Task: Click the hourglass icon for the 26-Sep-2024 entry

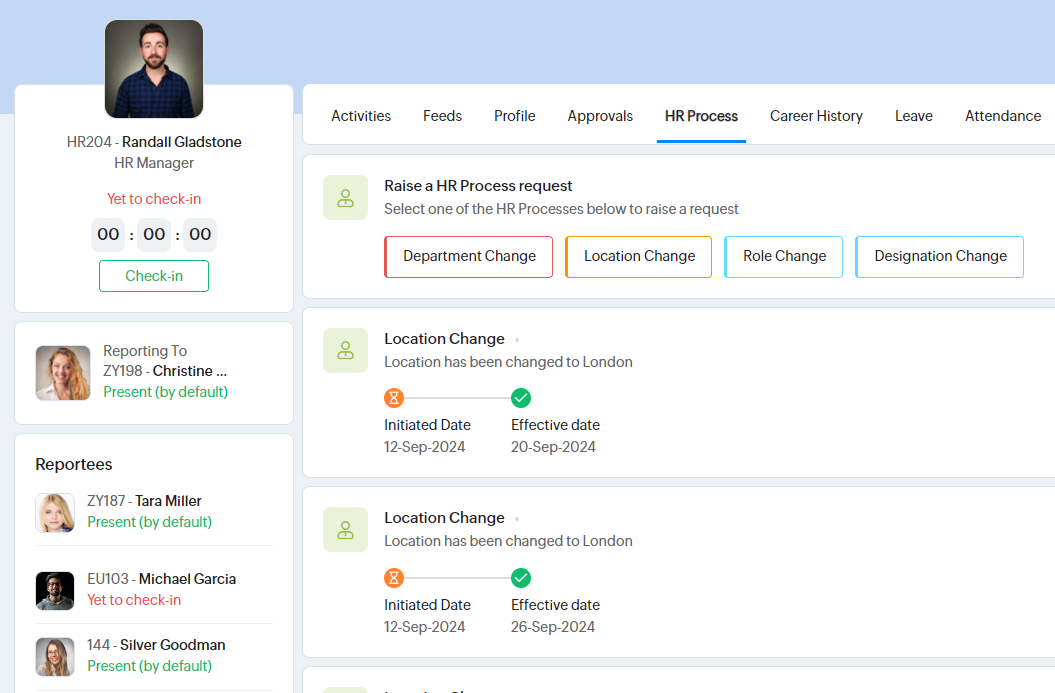Action: 394,577
